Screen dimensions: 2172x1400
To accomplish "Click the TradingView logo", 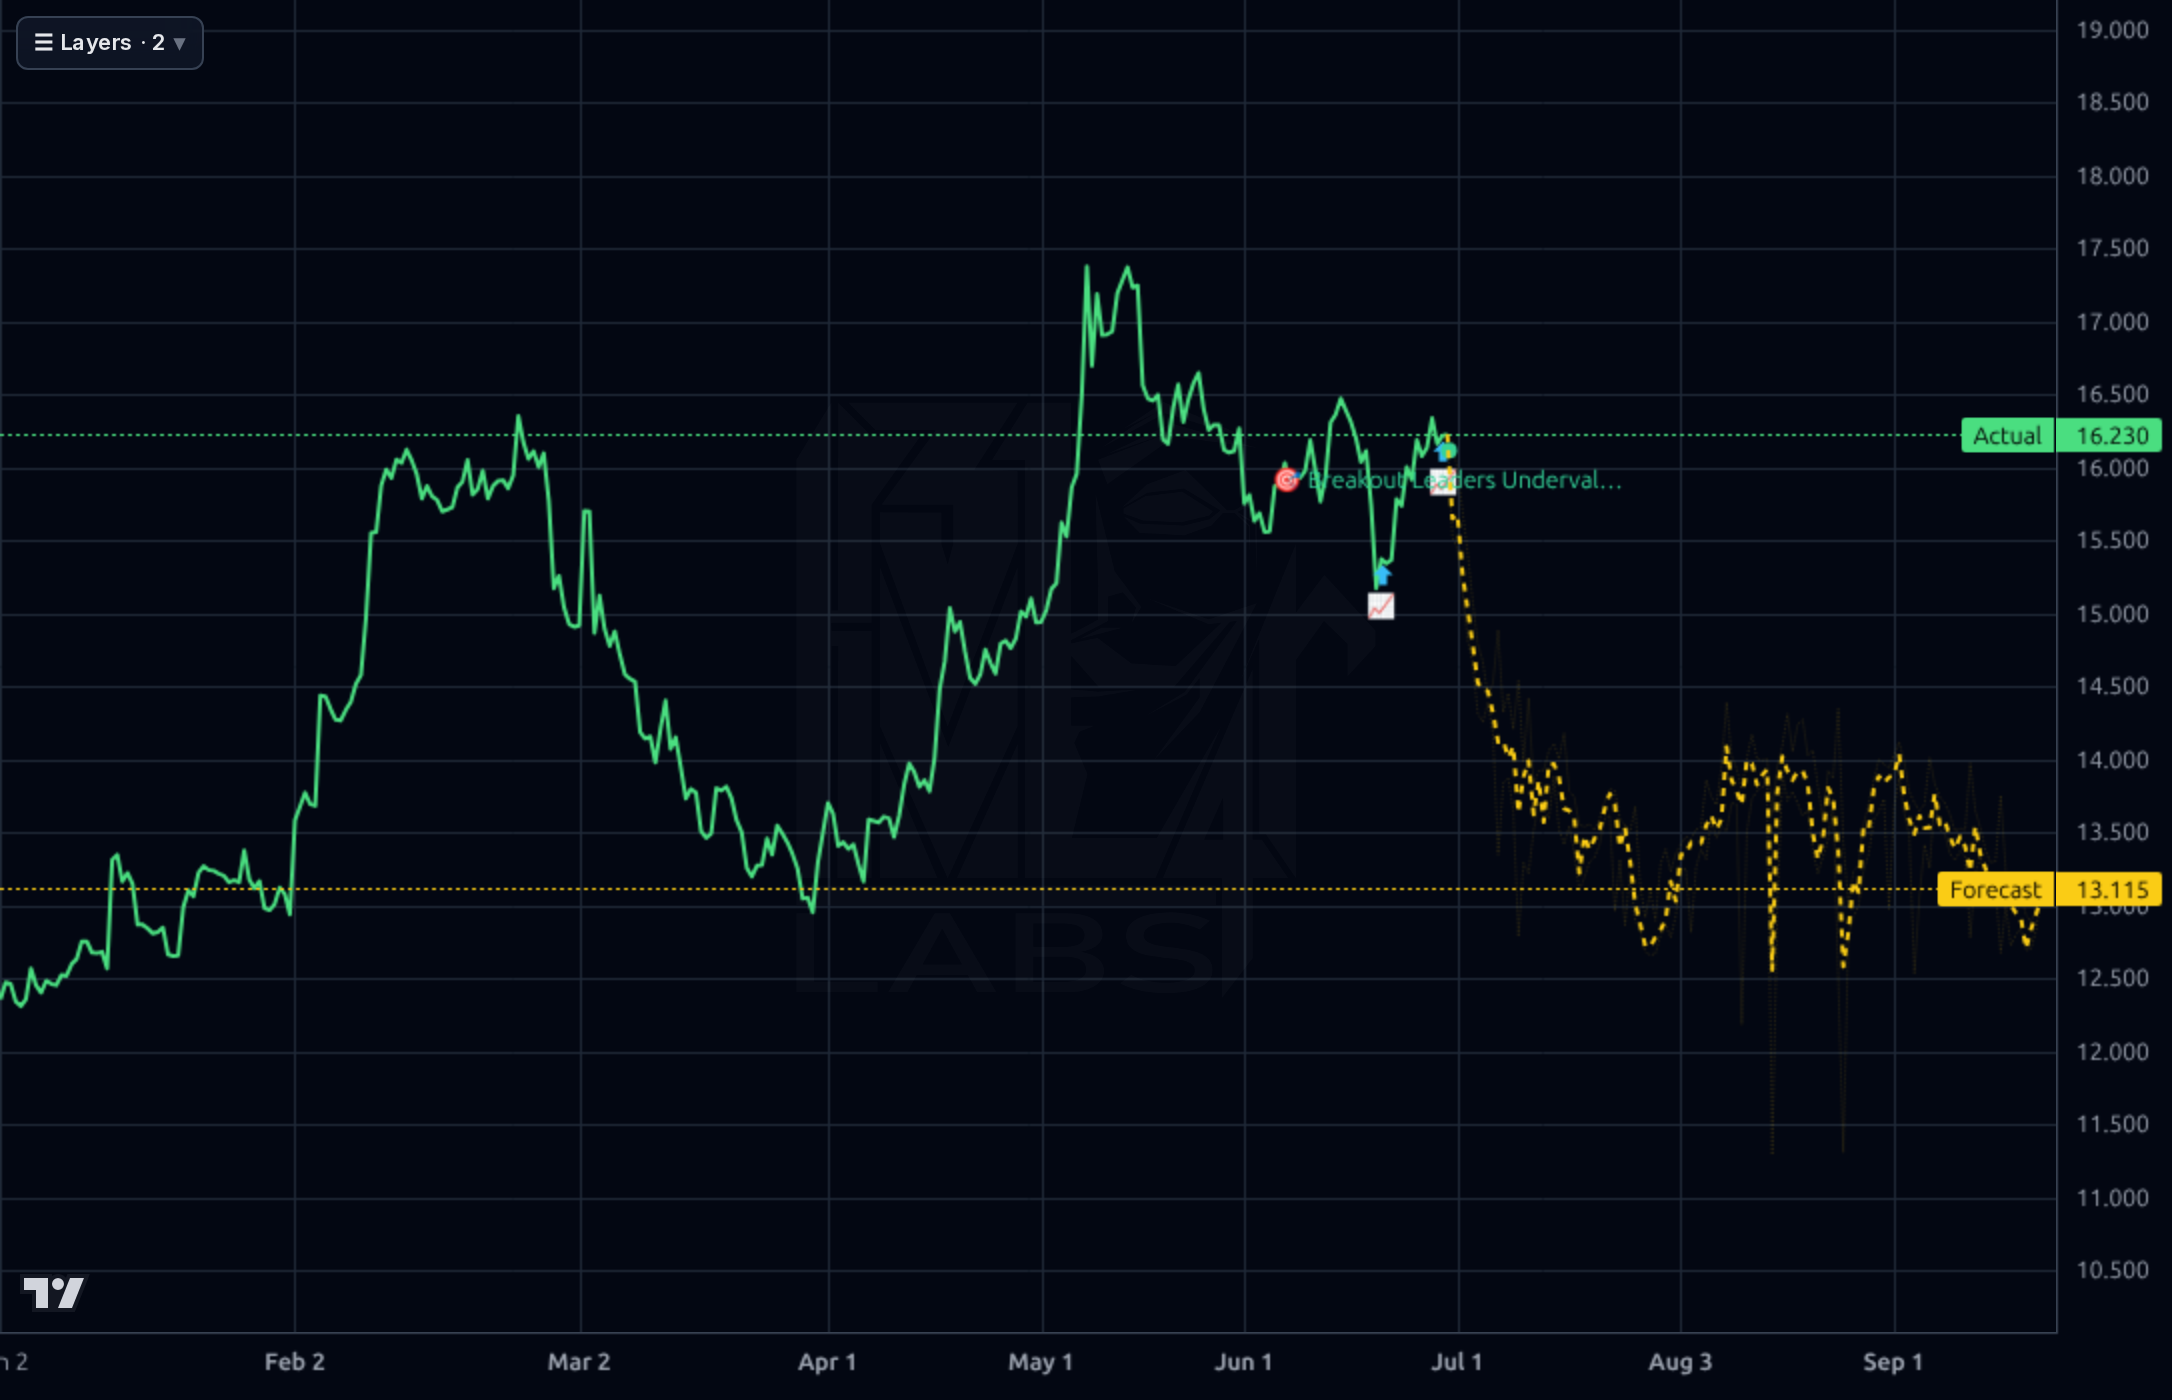I will (x=54, y=1292).
